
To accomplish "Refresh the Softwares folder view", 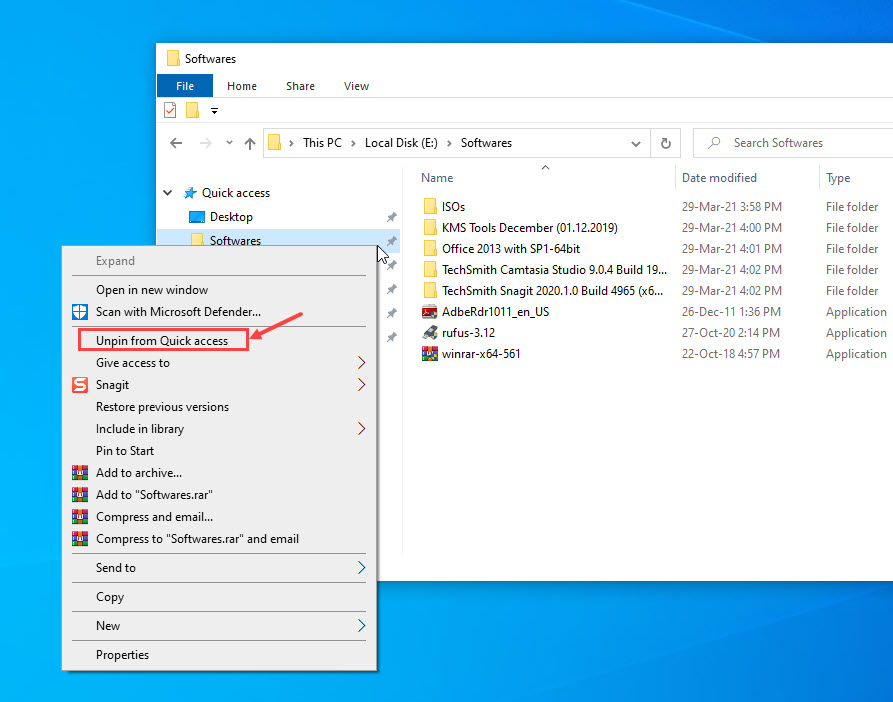I will pos(665,143).
